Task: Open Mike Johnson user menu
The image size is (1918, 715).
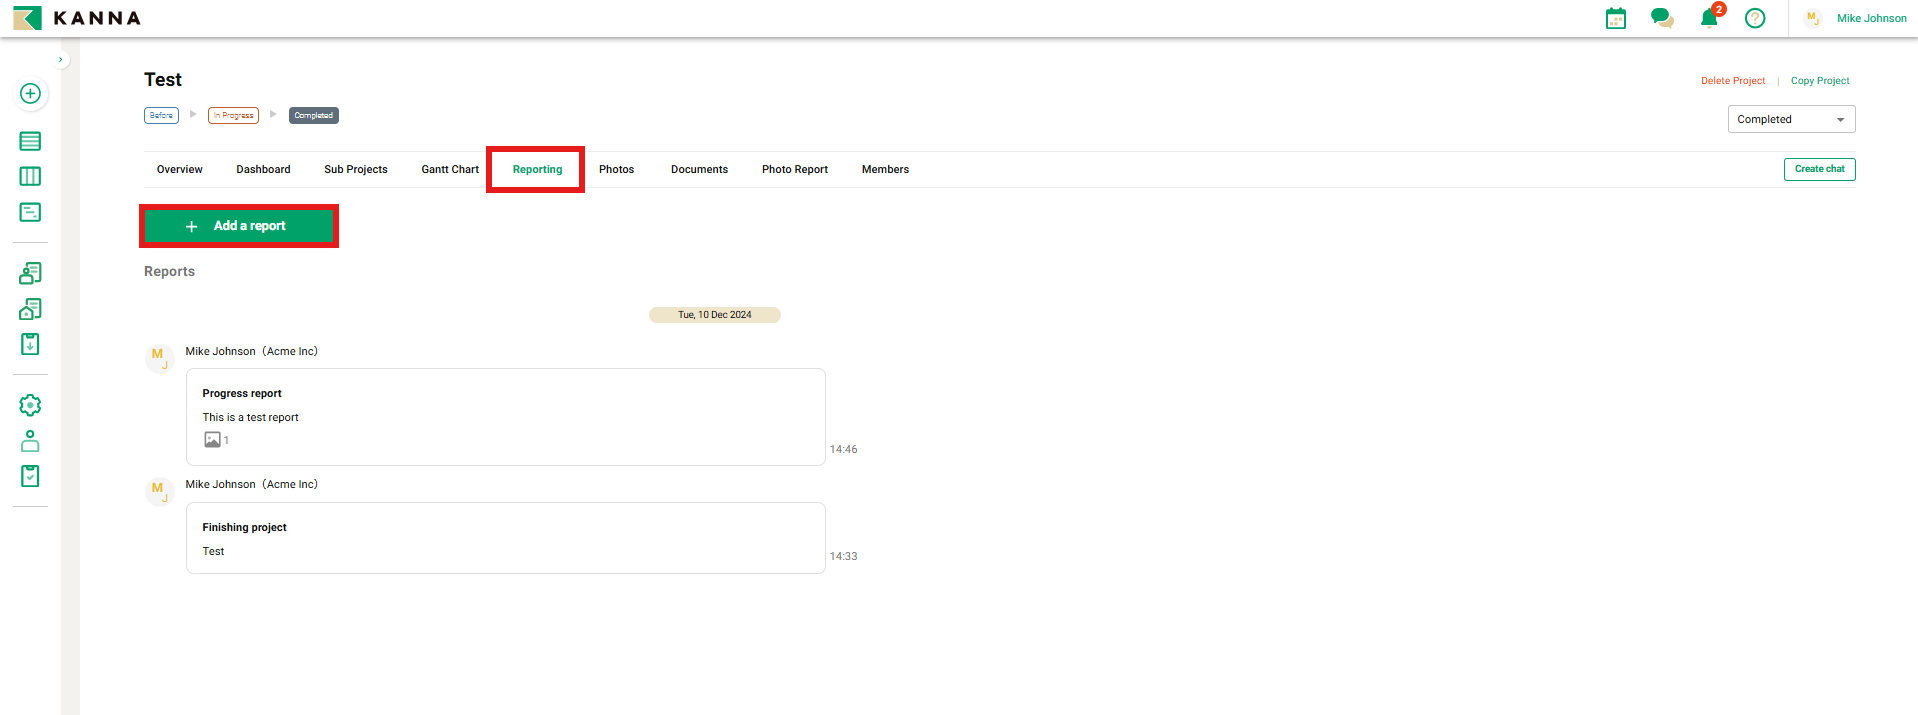Action: [1870, 18]
